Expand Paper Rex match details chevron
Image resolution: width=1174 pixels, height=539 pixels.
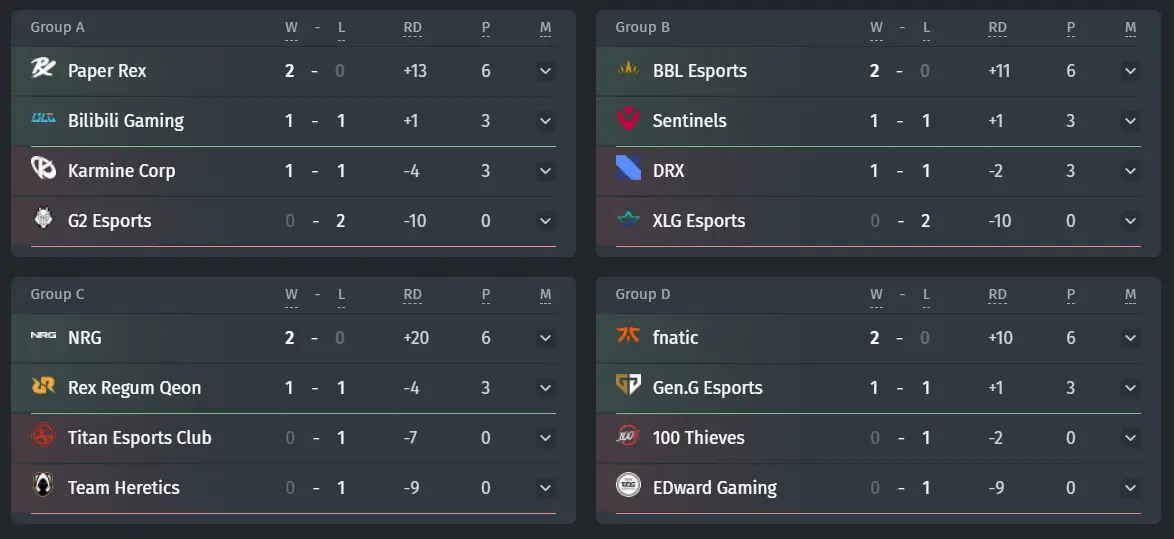tap(545, 71)
